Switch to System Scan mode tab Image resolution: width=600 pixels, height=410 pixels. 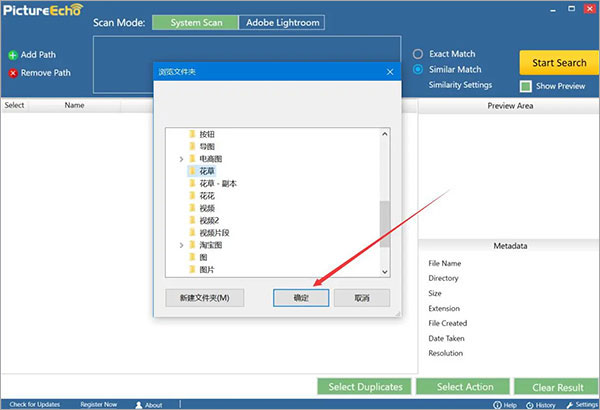point(195,22)
